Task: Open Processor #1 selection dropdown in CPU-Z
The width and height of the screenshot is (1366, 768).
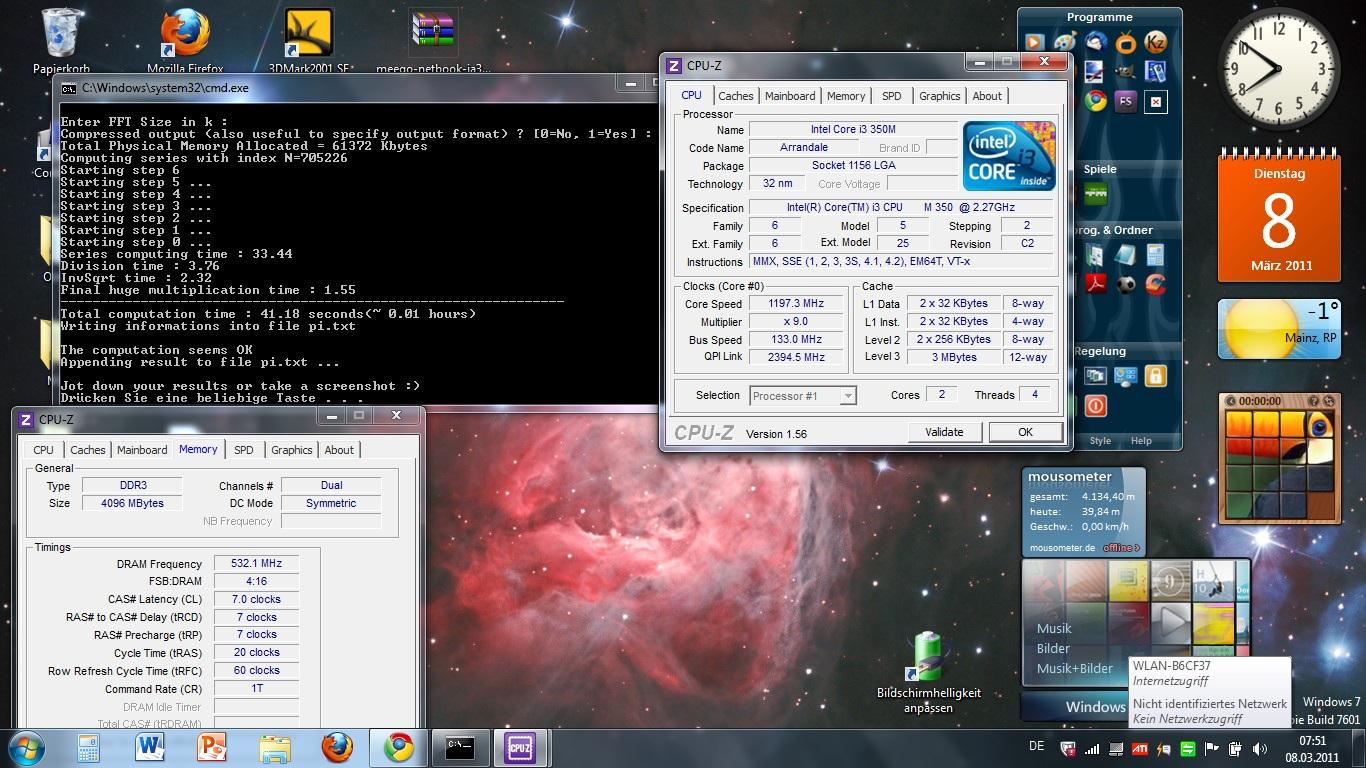Action: [x=803, y=395]
